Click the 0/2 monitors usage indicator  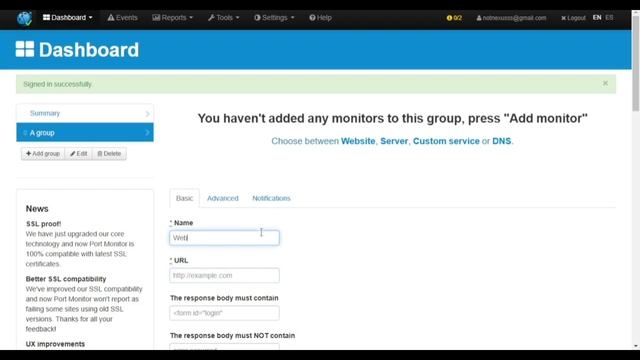(454, 18)
